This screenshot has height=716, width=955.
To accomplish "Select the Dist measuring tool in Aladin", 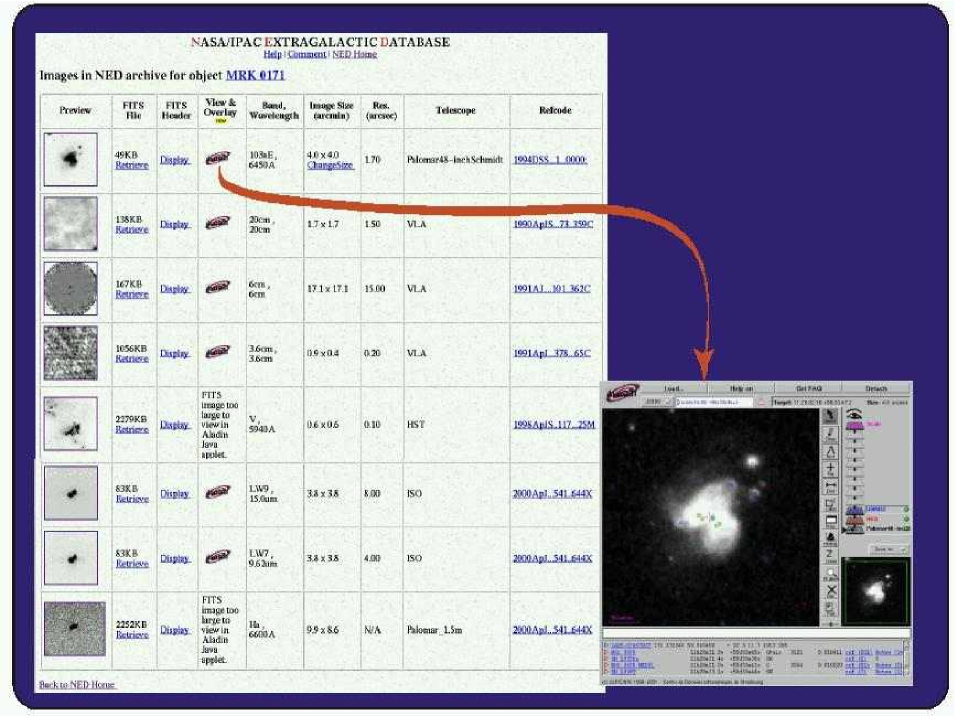I will [831, 486].
